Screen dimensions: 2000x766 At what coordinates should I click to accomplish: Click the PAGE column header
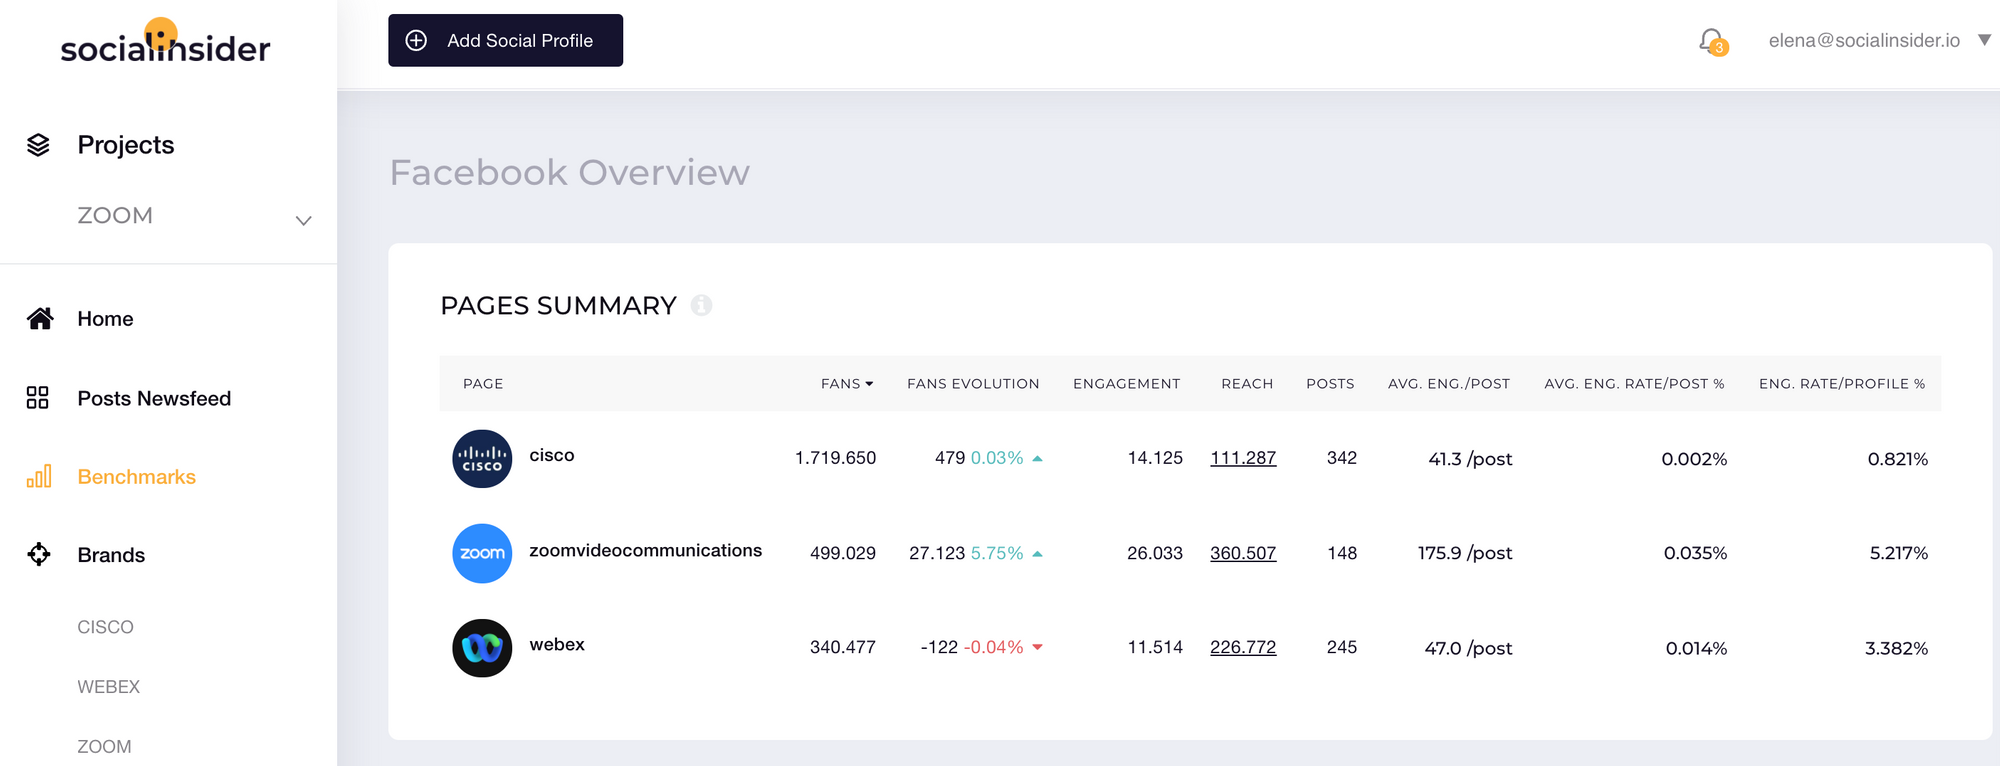pos(483,384)
